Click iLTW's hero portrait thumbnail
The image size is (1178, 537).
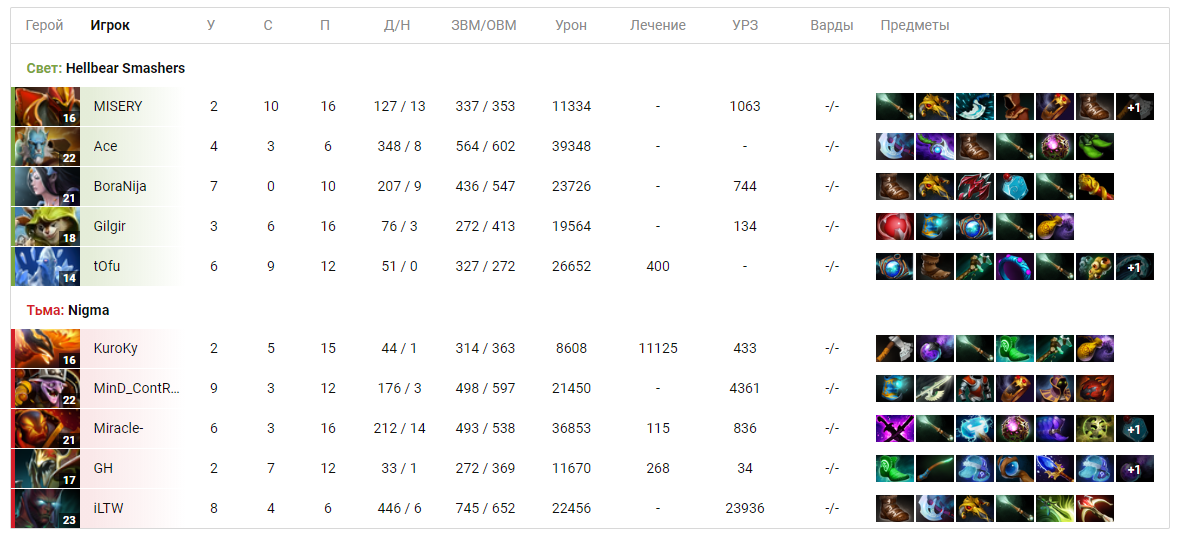(x=47, y=508)
